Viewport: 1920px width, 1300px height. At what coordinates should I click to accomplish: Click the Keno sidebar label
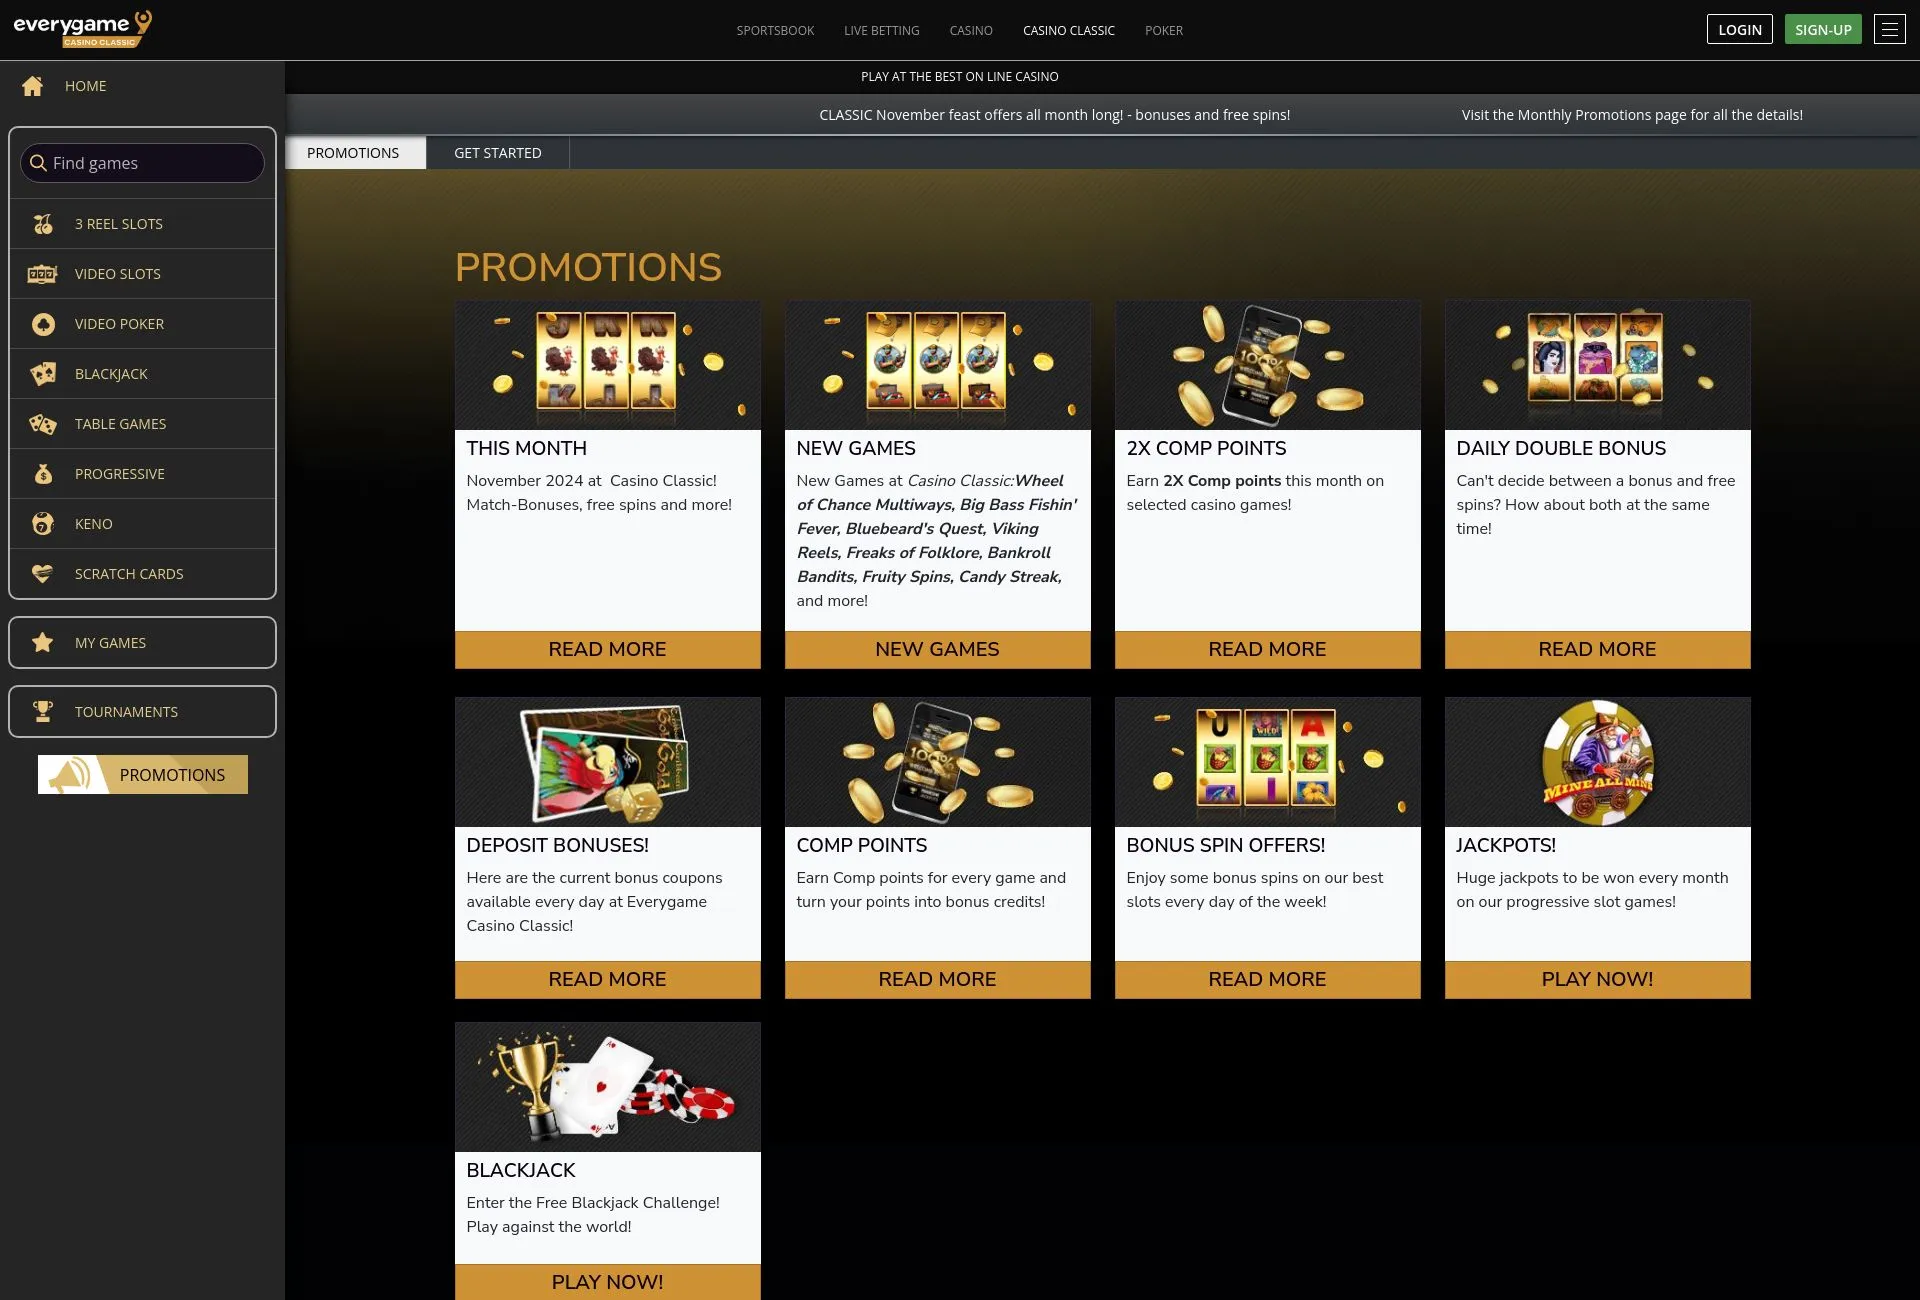click(93, 524)
